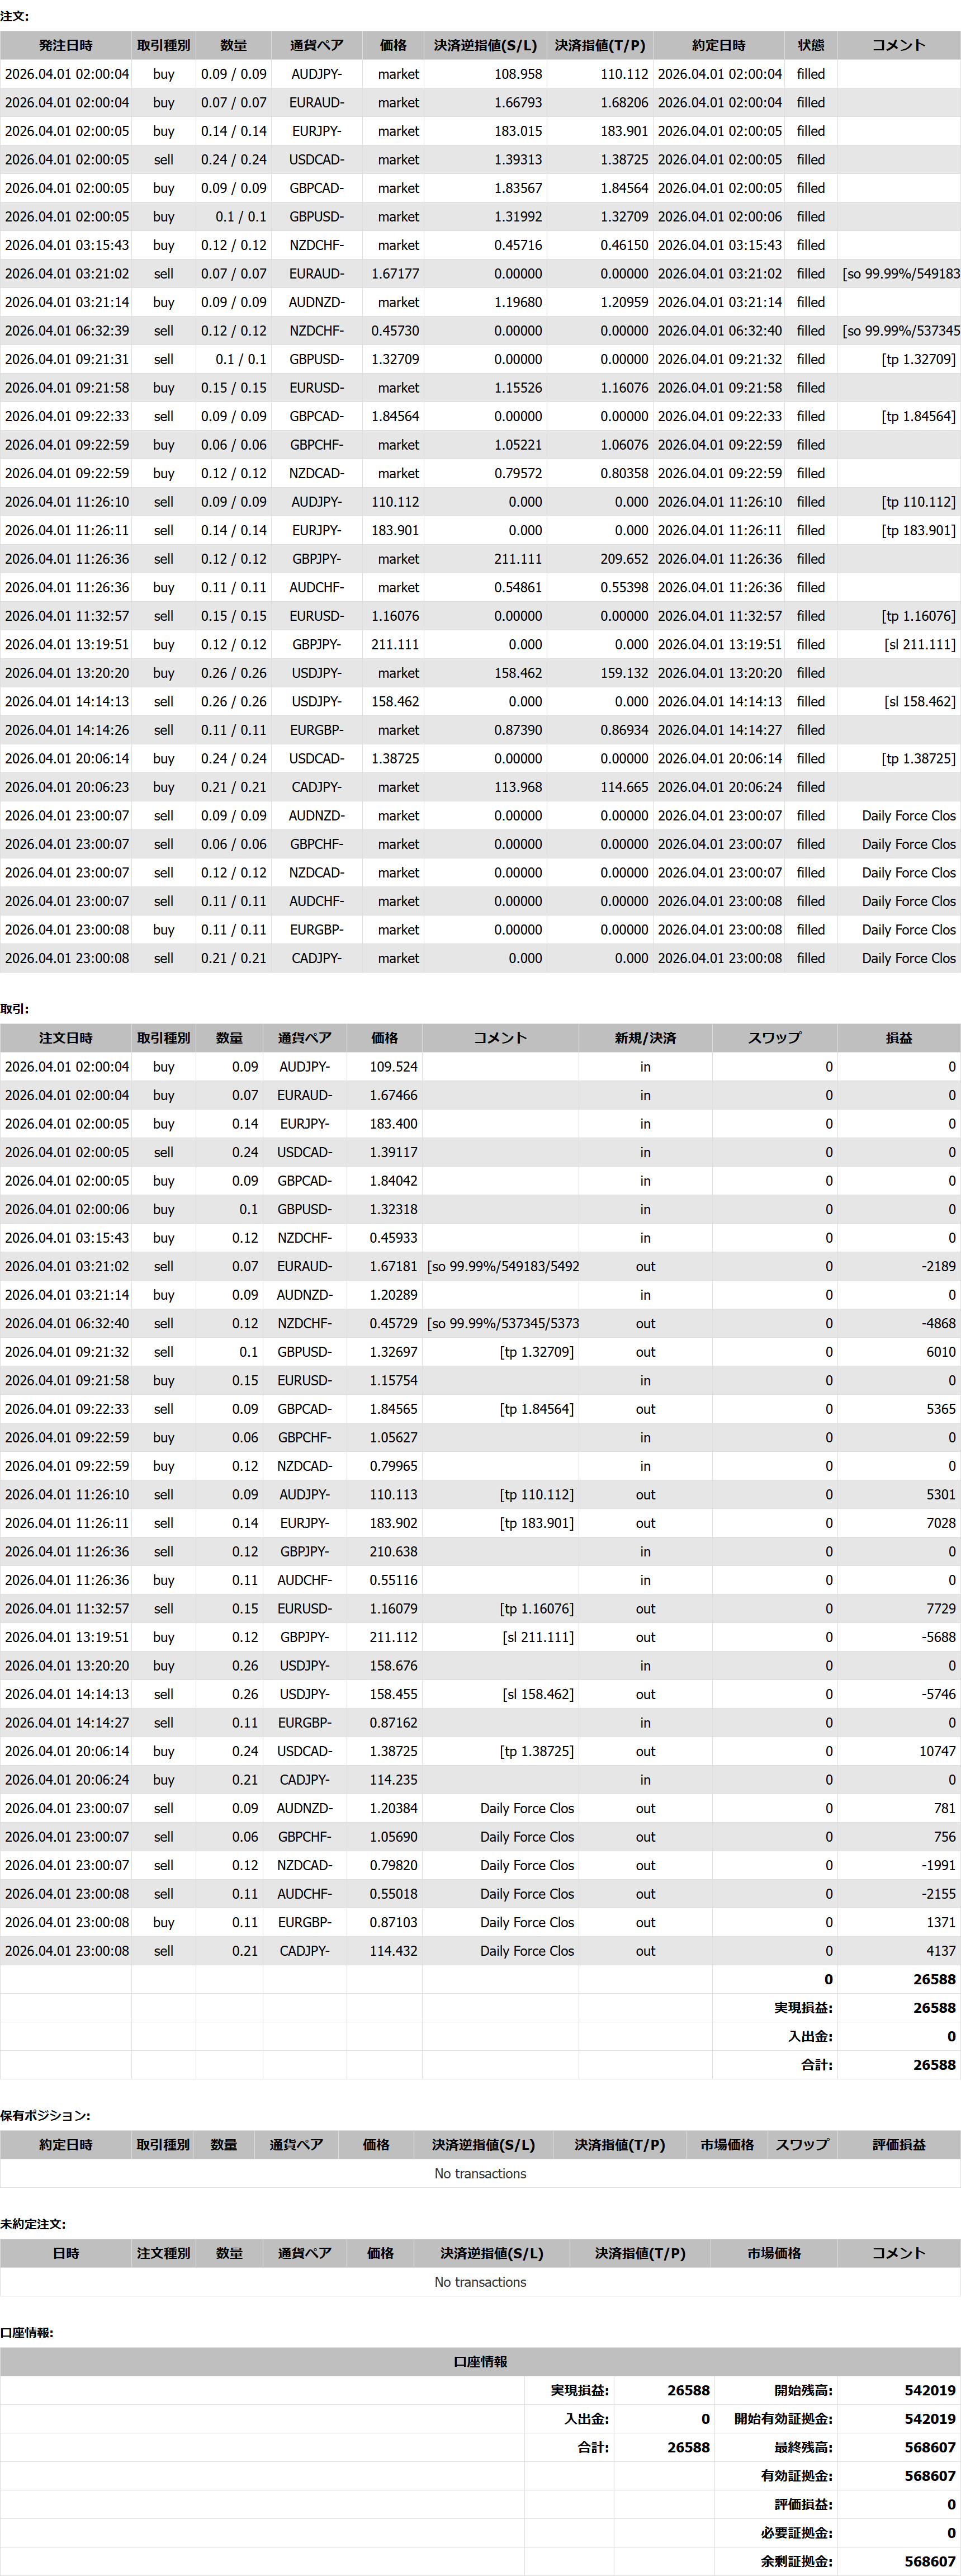Click the 損益 column header in trades table
The width and height of the screenshot is (961, 2576).
coord(898,1038)
